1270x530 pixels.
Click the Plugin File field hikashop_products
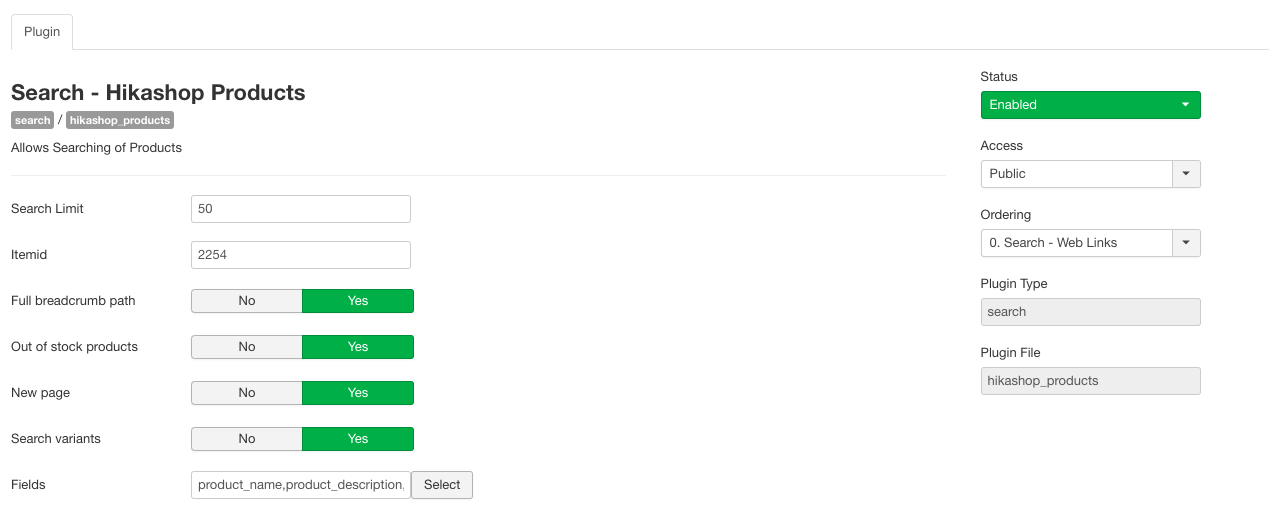tap(1090, 381)
